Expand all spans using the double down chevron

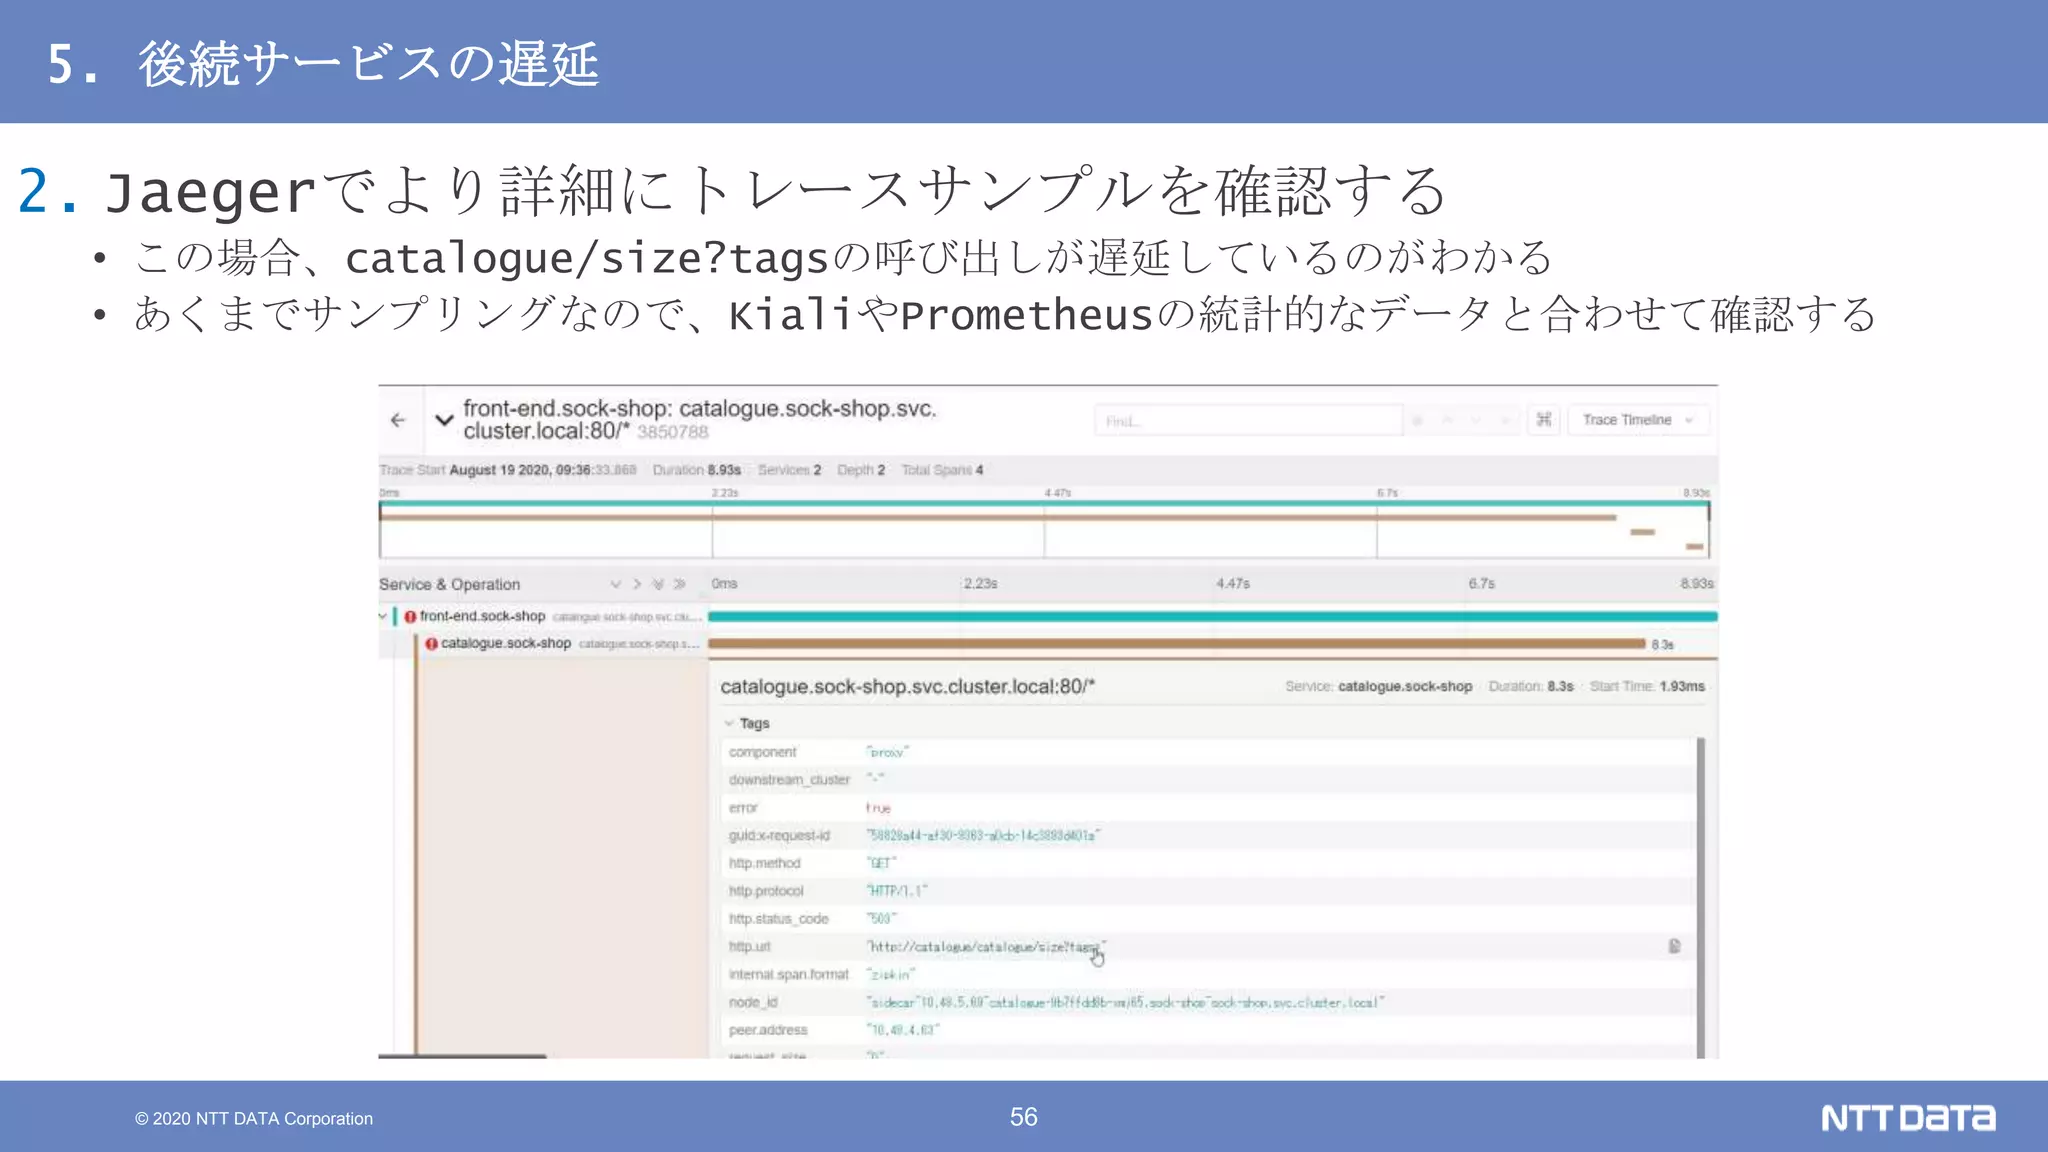pyautogui.click(x=658, y=584)
